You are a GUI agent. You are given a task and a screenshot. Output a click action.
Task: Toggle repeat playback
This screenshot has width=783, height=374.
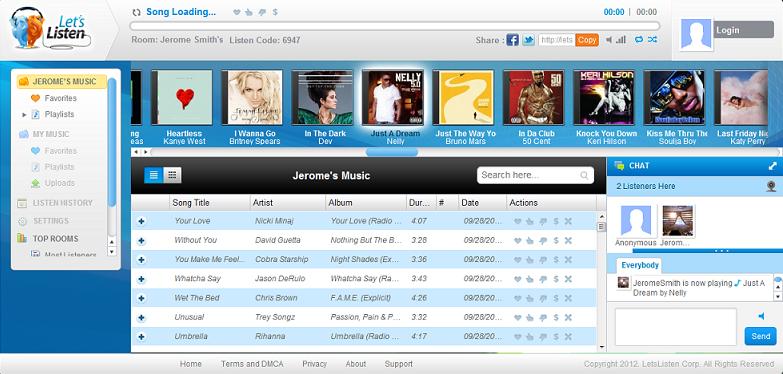[x=639, y=39]
